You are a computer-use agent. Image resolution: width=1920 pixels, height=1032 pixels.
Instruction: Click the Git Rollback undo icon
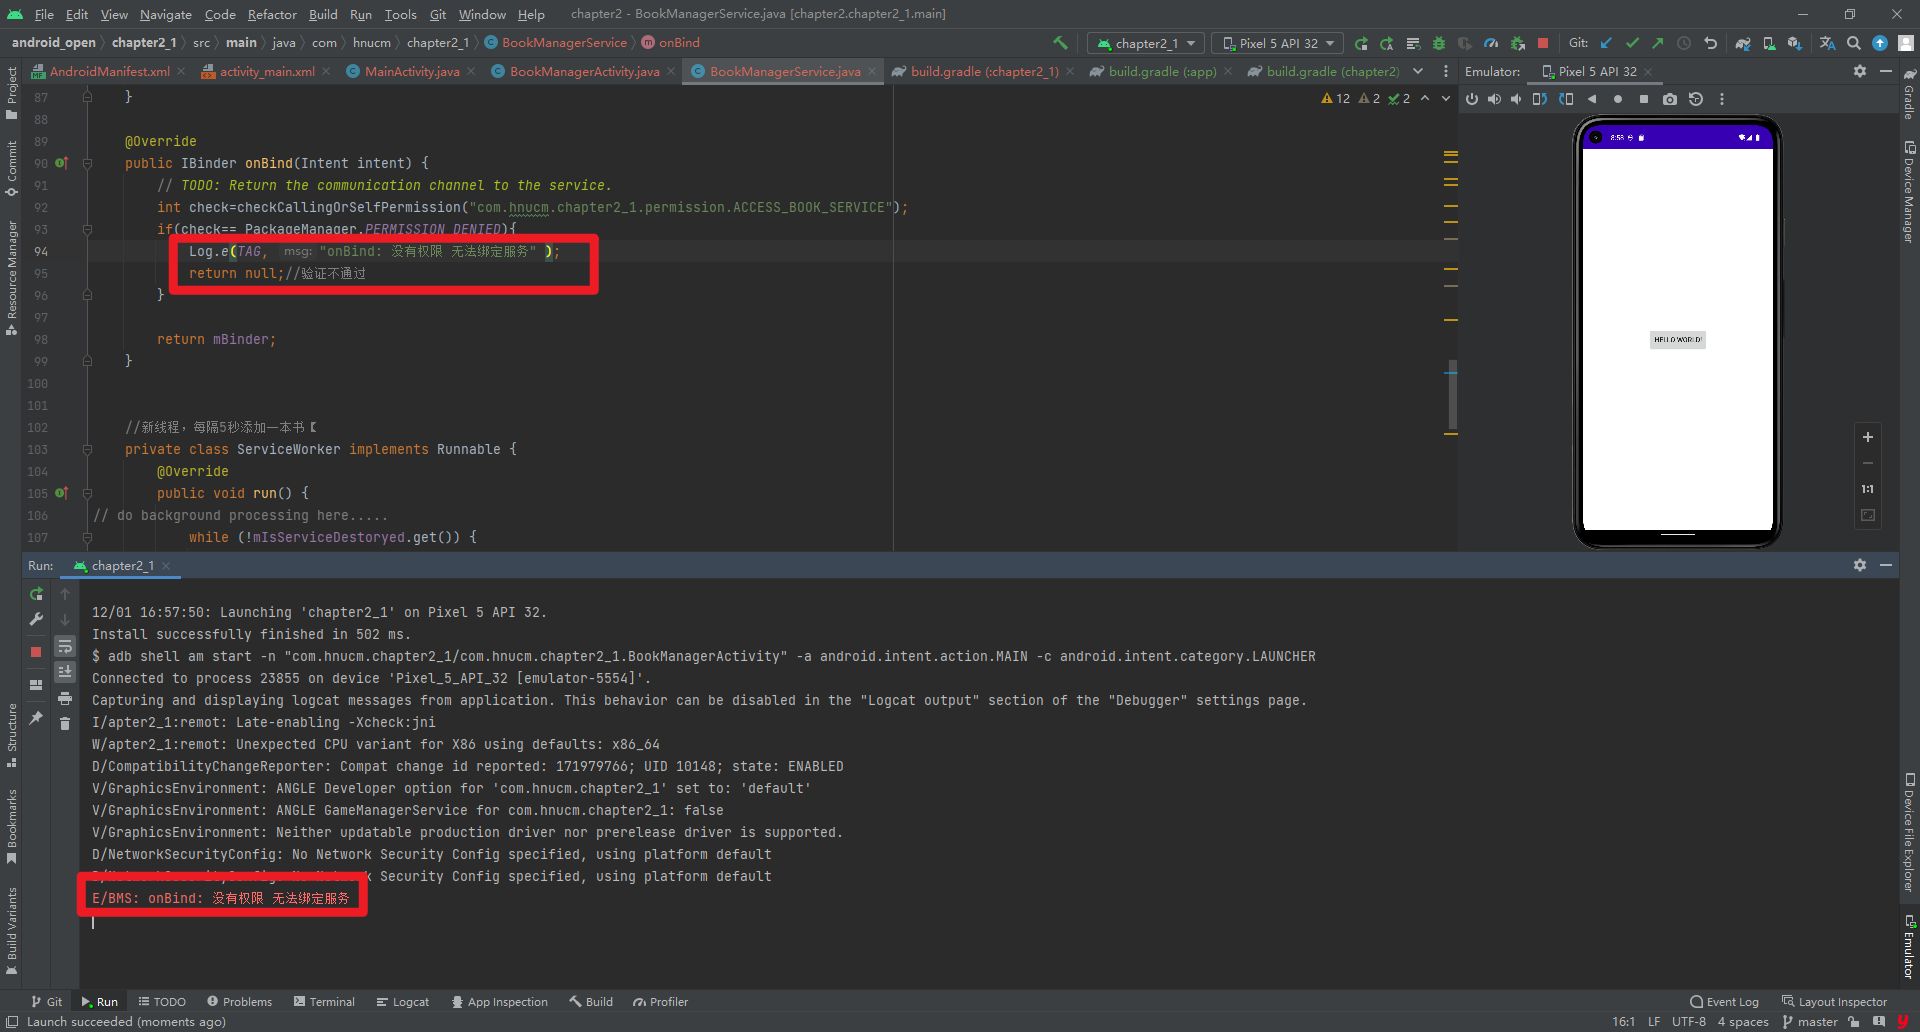point(1710,43)
